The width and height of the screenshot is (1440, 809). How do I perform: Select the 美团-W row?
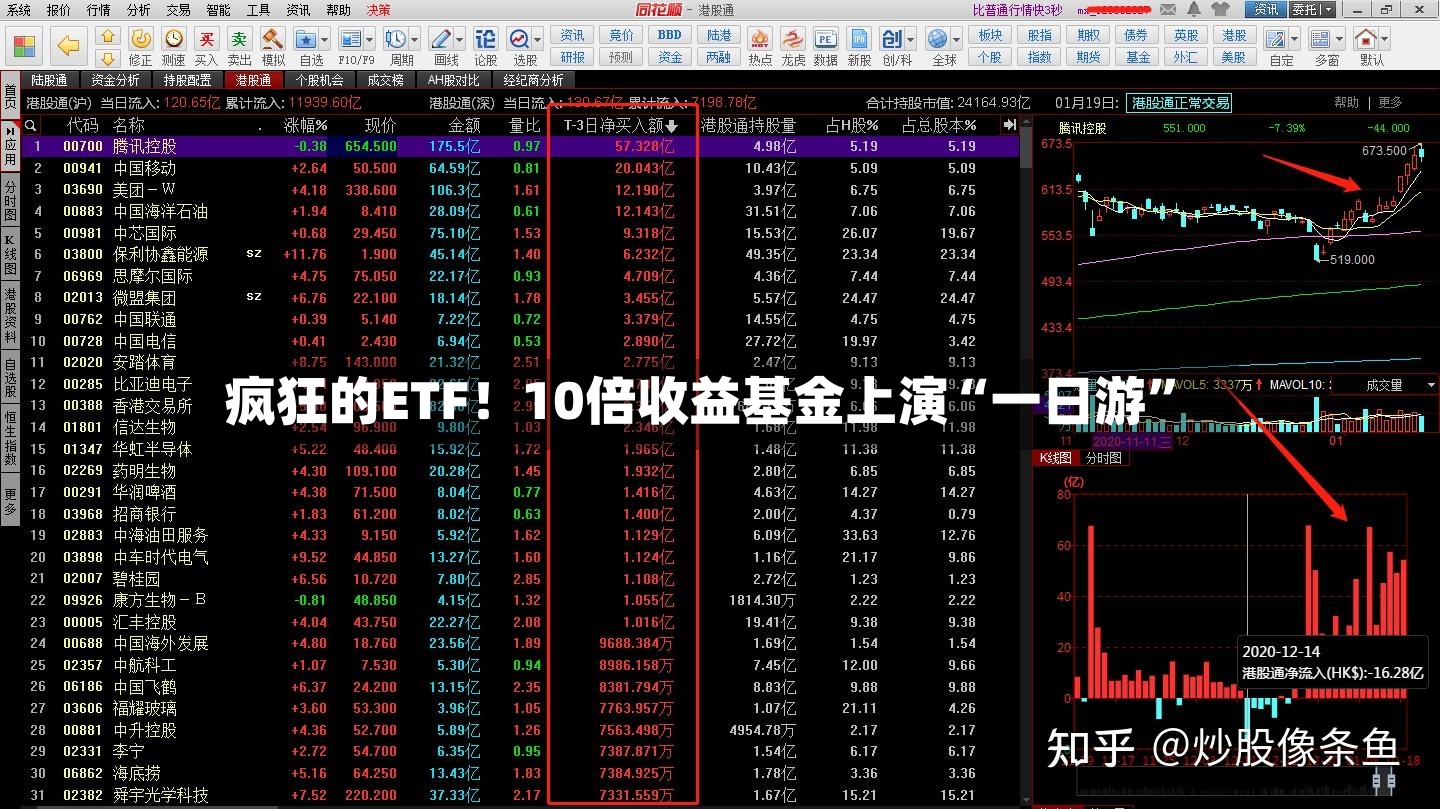coord(522,190)
